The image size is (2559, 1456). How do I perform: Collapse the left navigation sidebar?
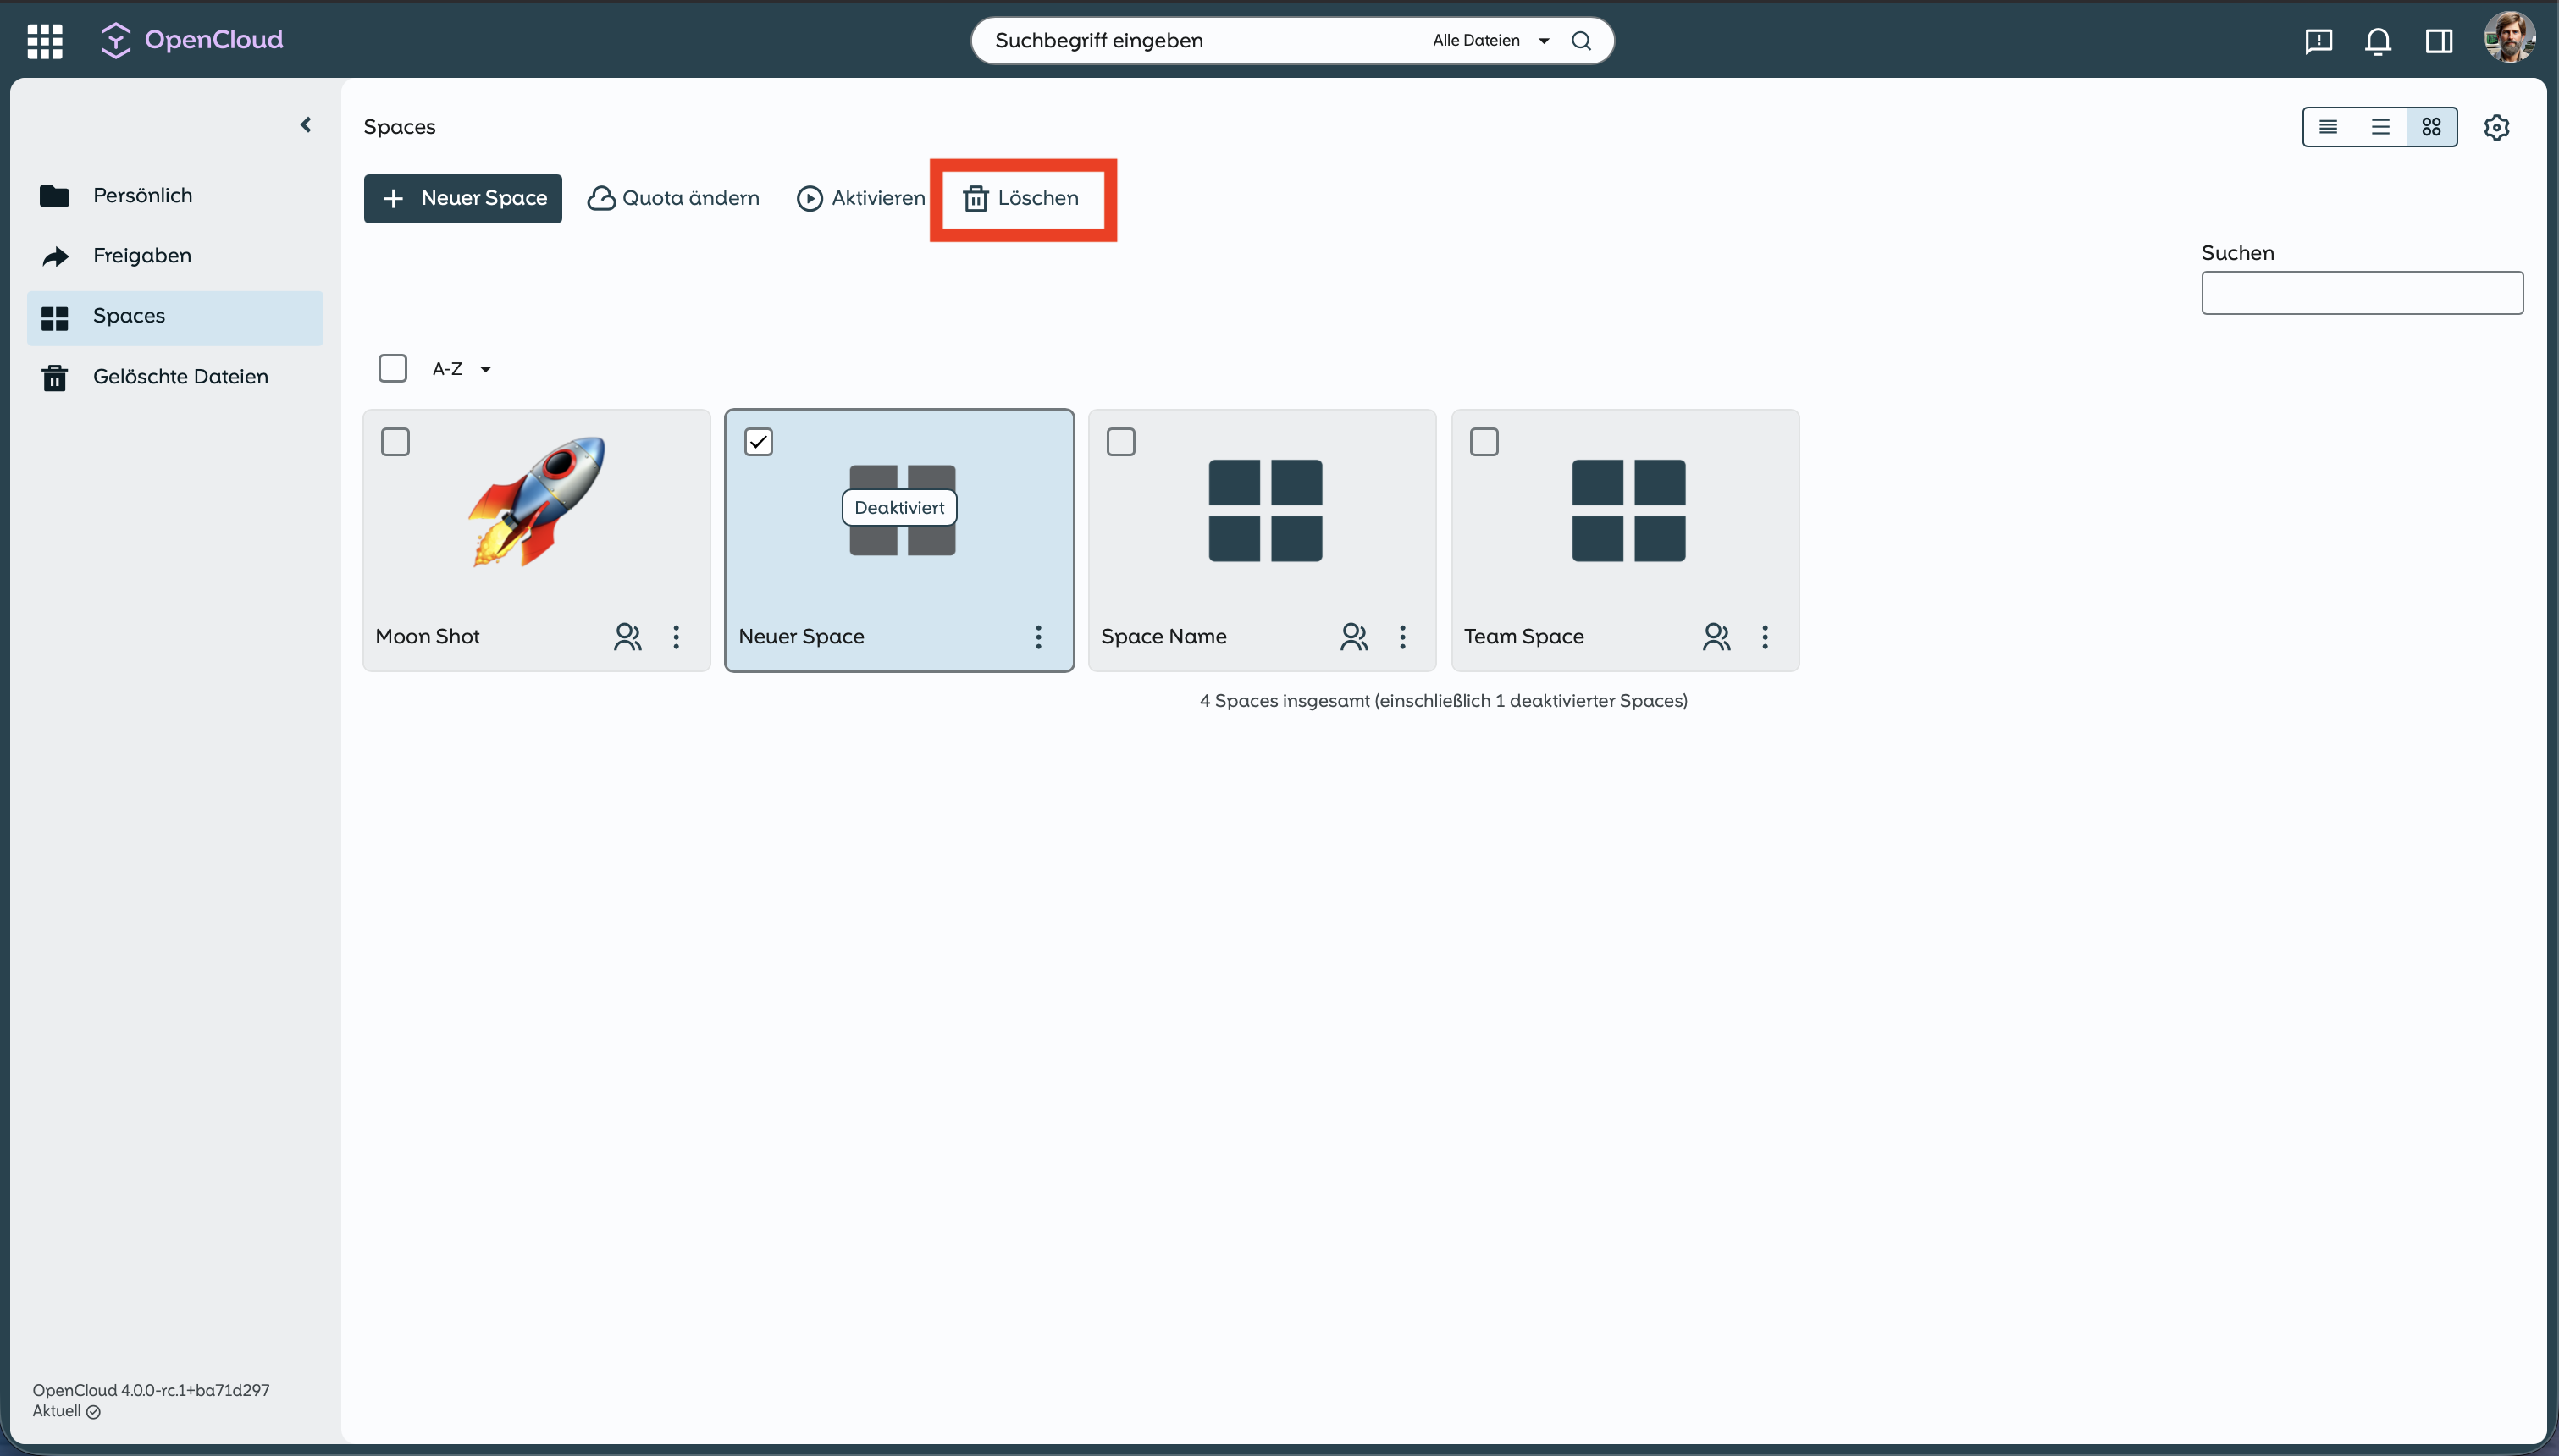tap(306, 125)
